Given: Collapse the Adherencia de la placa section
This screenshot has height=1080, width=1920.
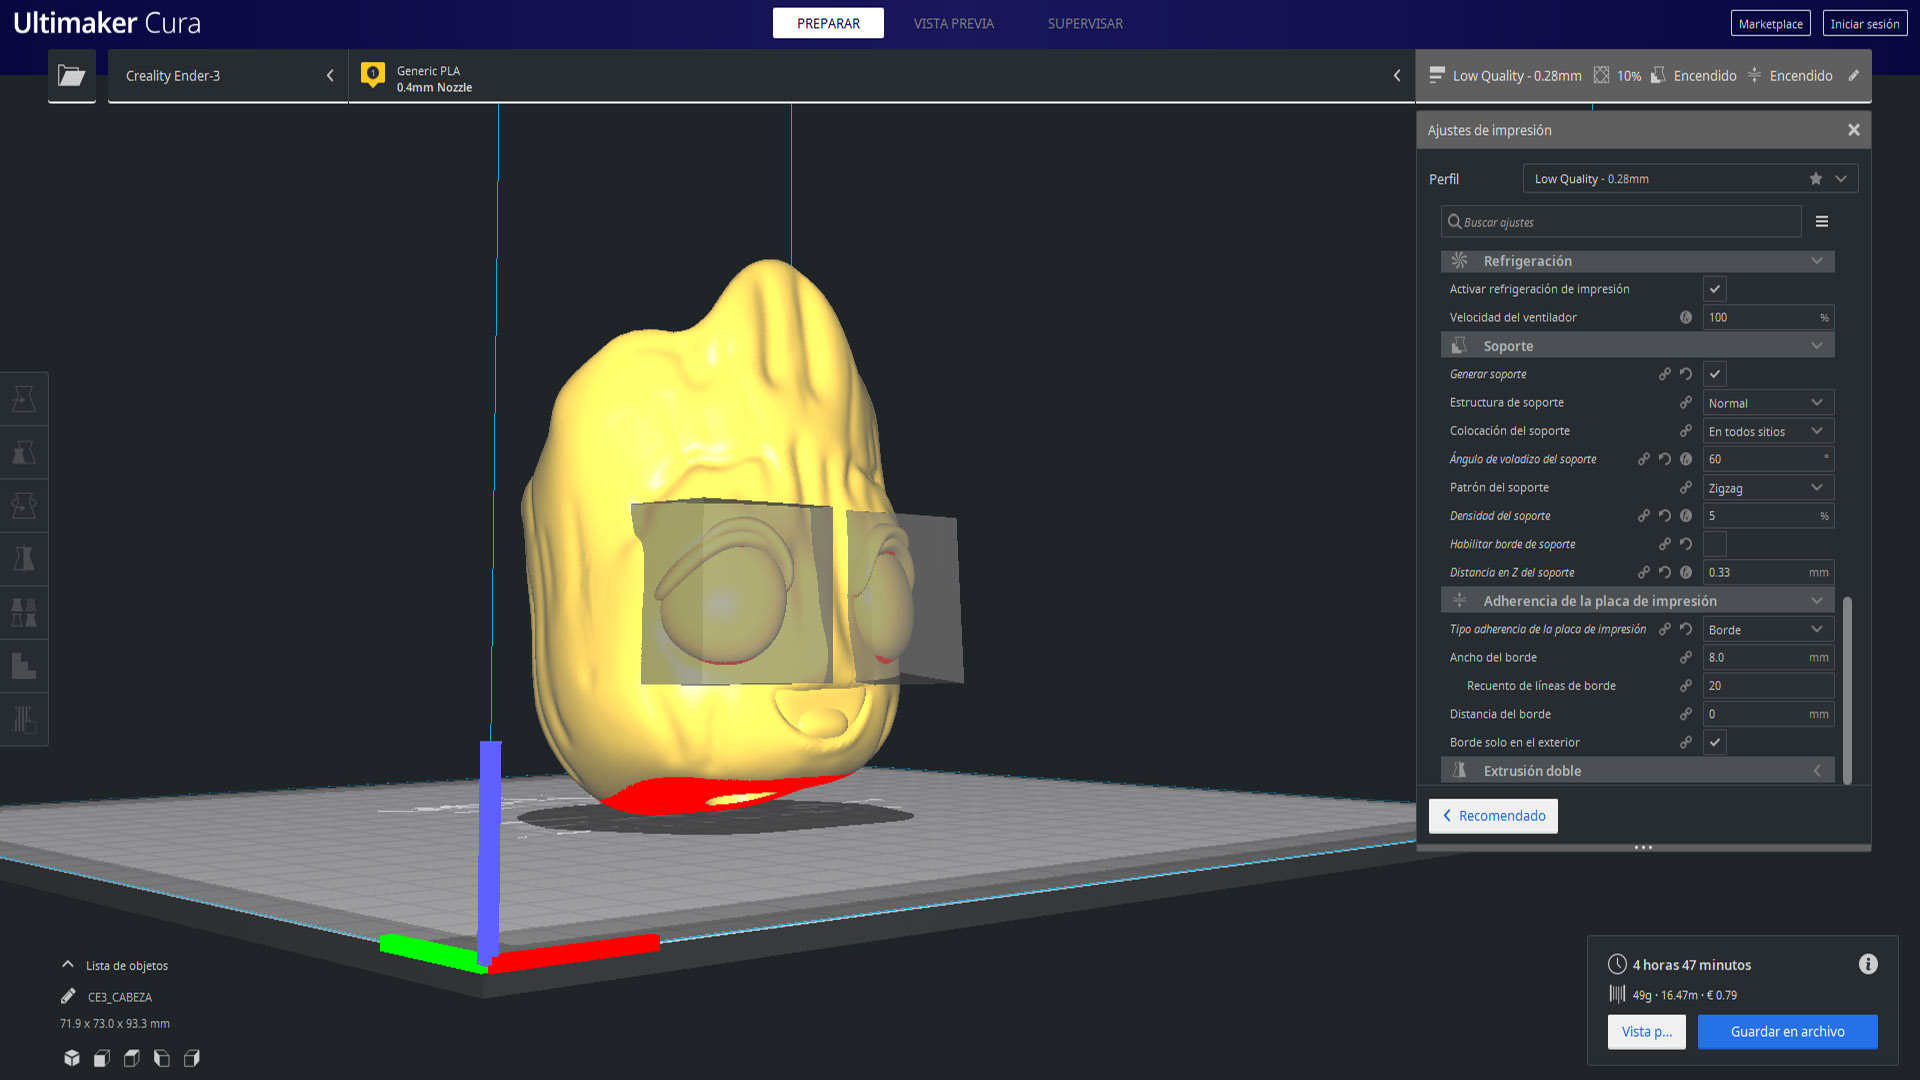Looking at the screenshot, I should point(1817,600).
